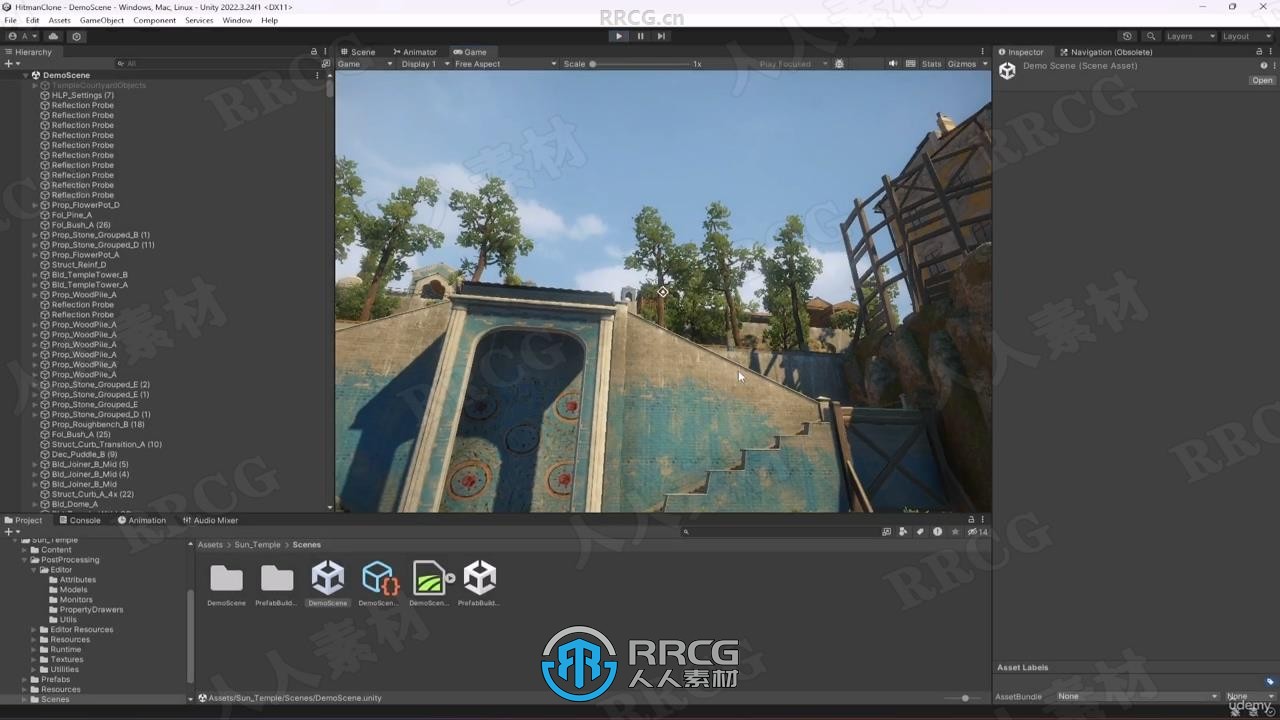
Task: Open the GameObject menu
Action: click(x=101, y=20)
